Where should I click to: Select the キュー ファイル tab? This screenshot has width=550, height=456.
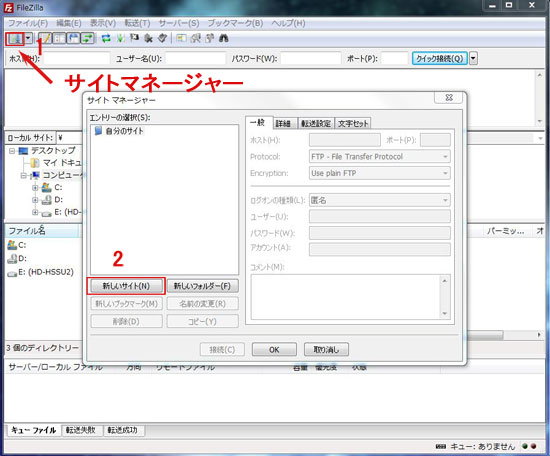tap(34, 430)
